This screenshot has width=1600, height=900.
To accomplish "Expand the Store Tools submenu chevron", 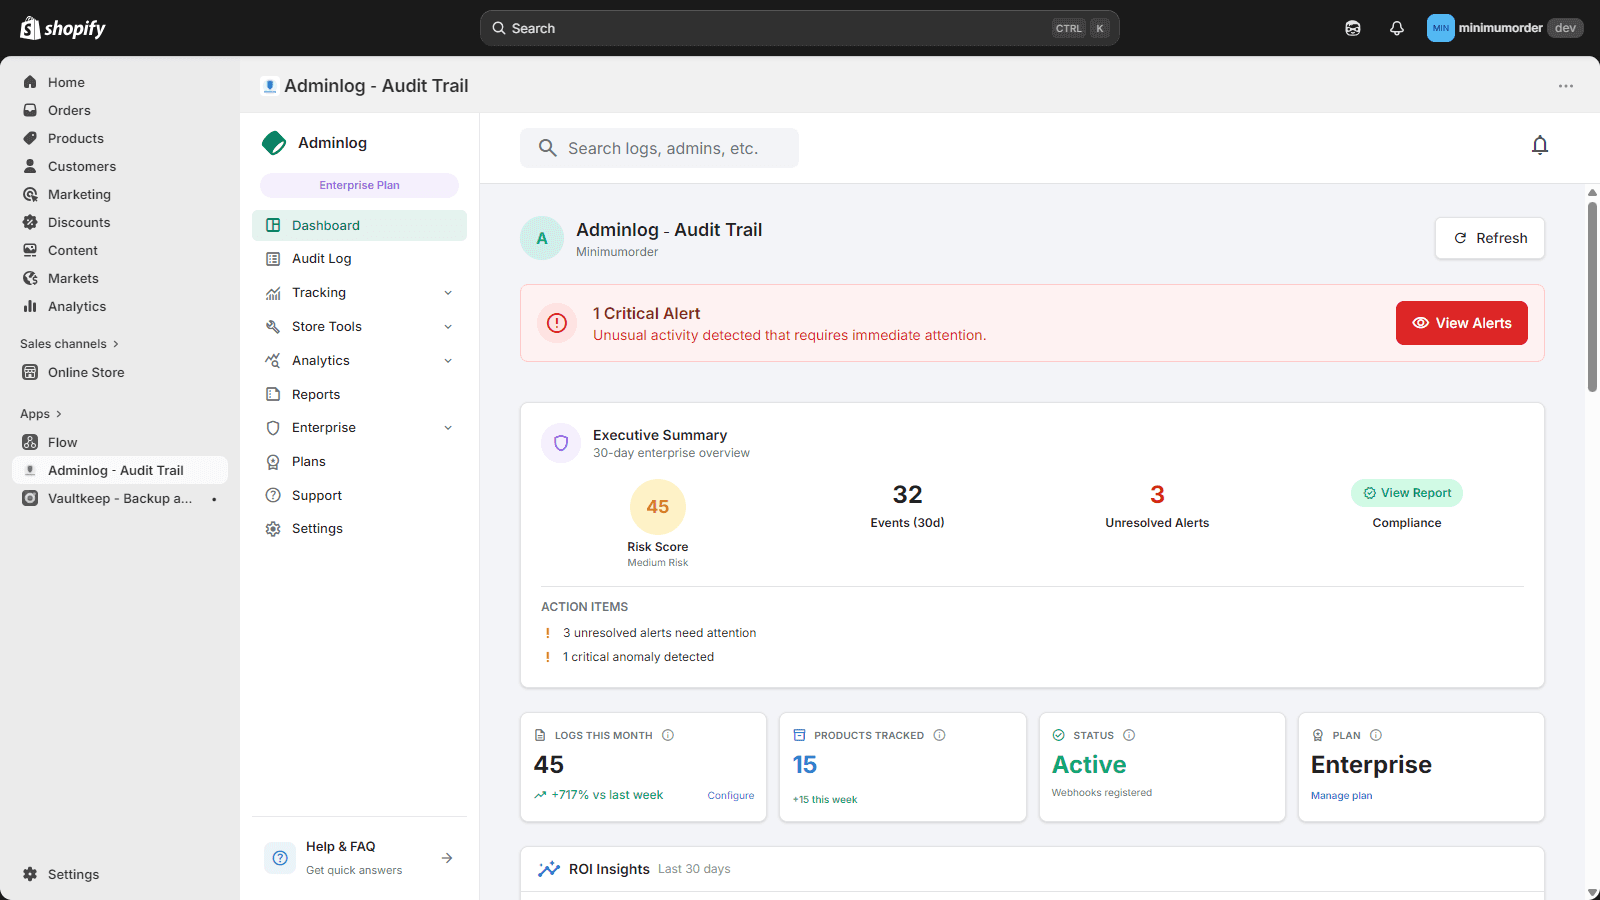I will [x=448, y=327].
